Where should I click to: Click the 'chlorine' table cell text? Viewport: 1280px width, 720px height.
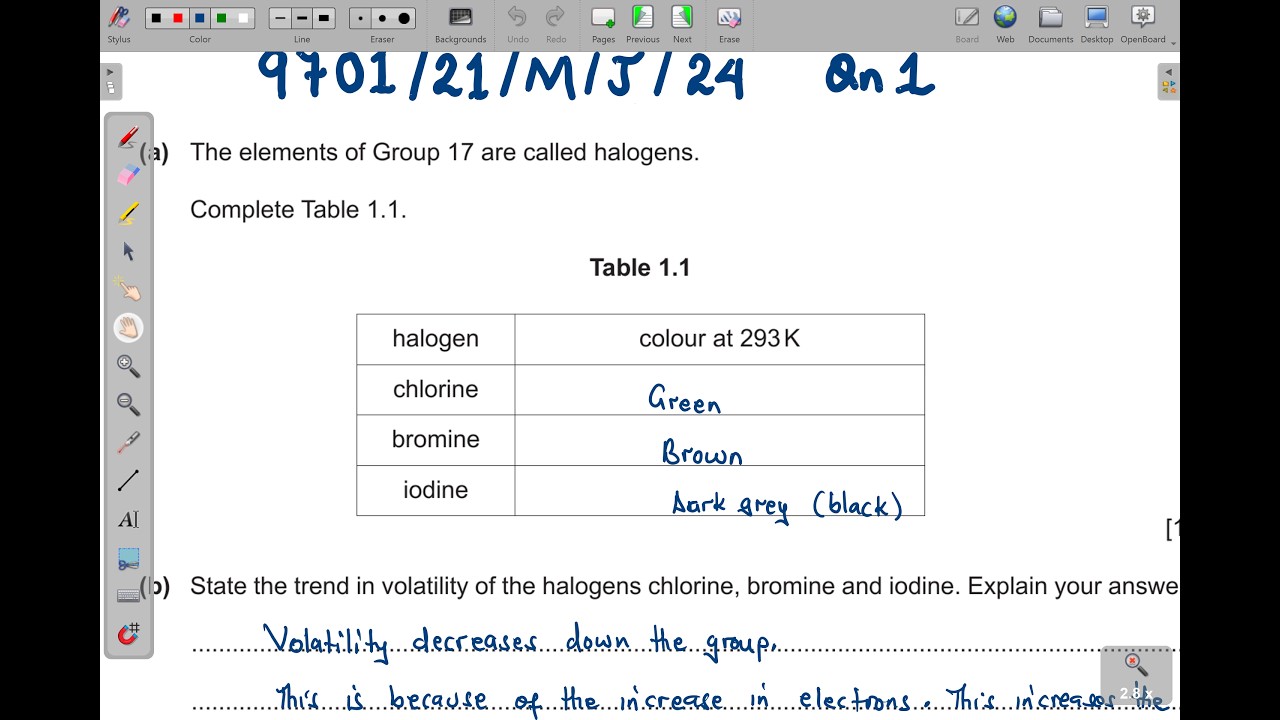[435, 389]
